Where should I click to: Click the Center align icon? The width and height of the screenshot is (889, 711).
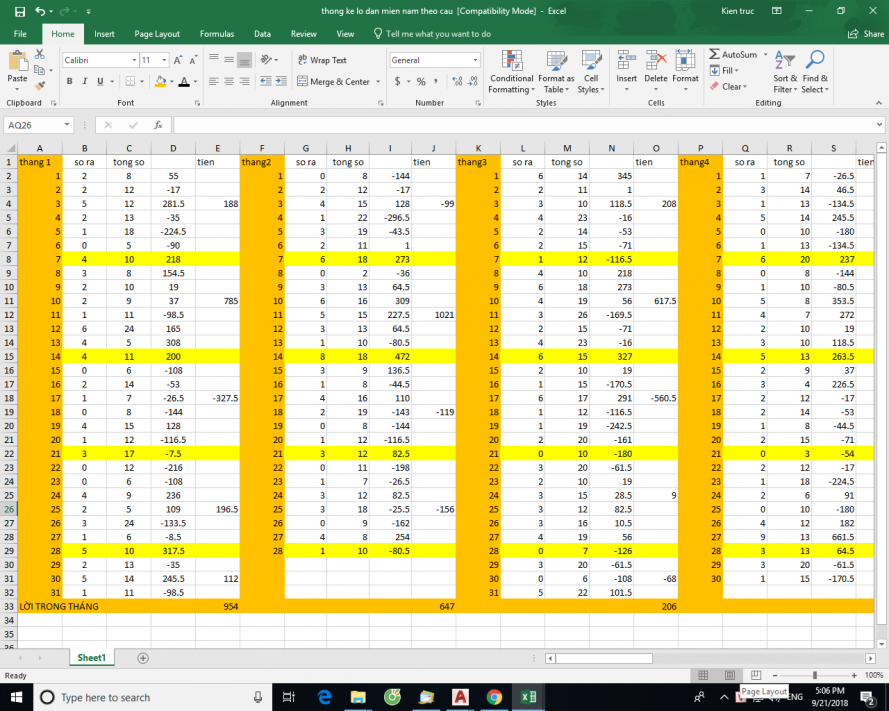[x=229, y=82]
